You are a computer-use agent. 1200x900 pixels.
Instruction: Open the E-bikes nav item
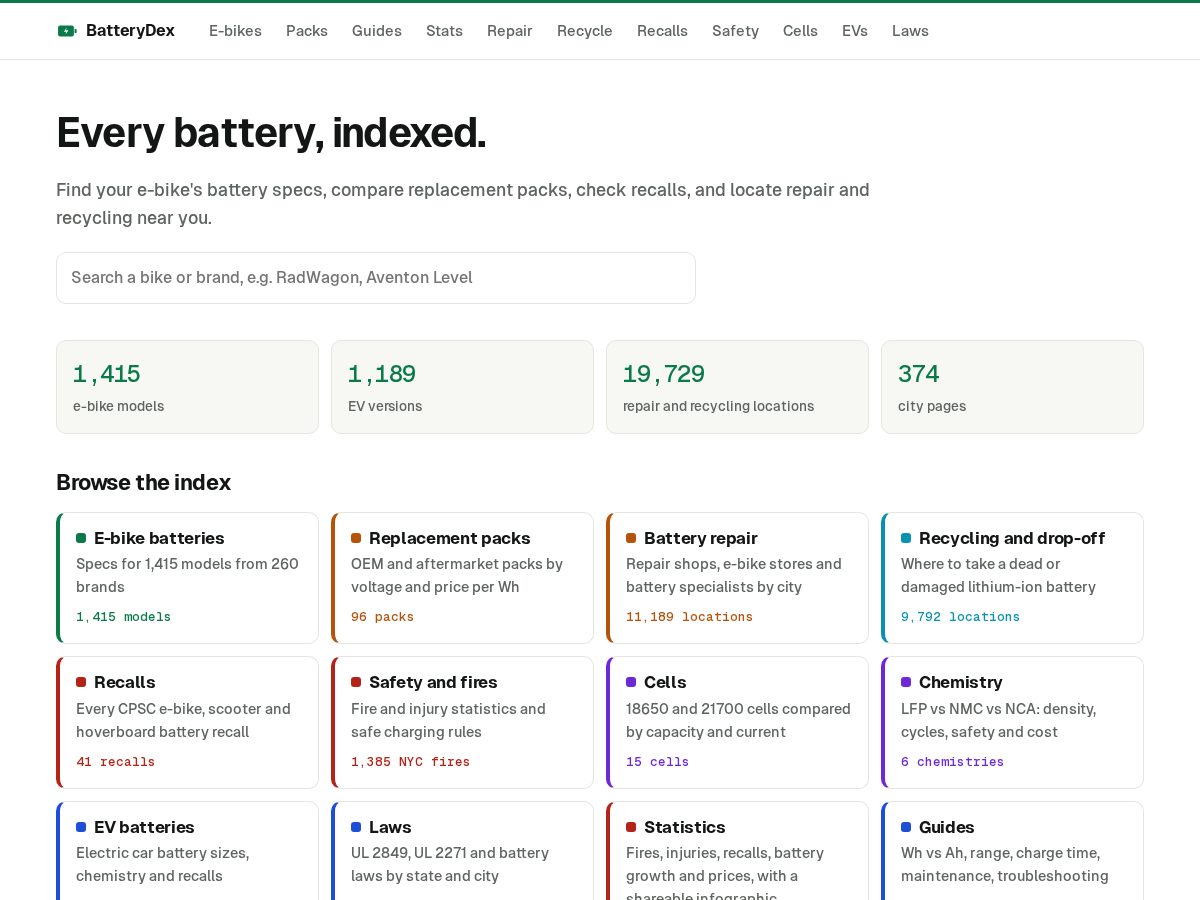tap(235, 31)
